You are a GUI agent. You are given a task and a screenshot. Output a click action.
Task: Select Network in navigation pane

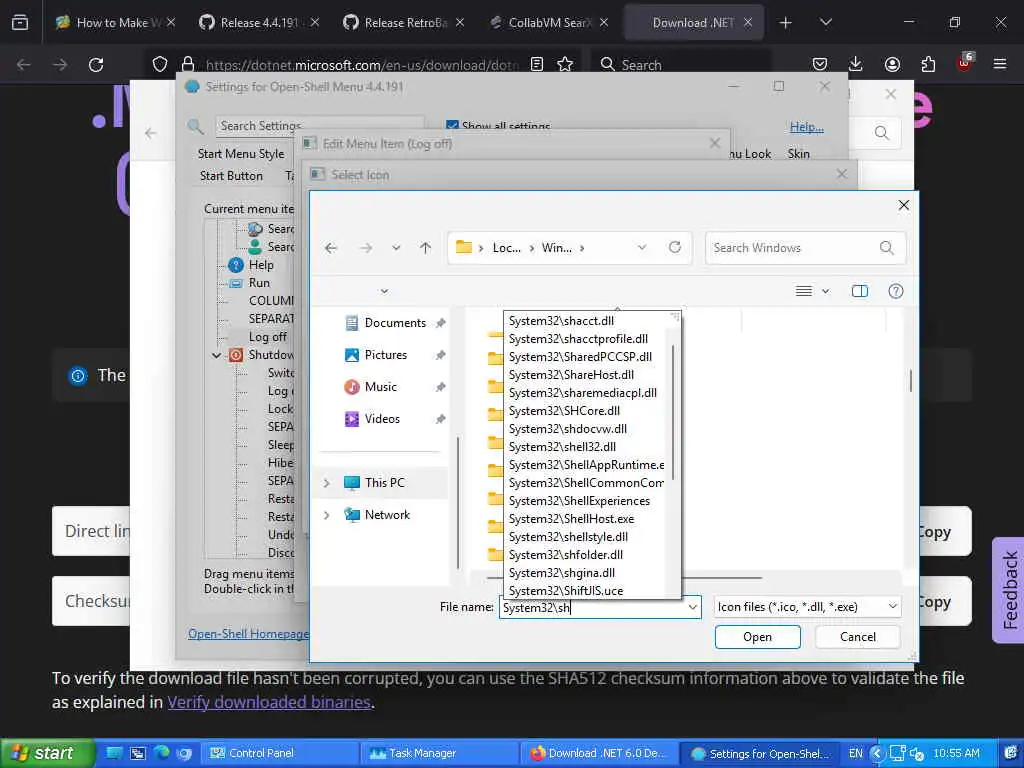387,515
